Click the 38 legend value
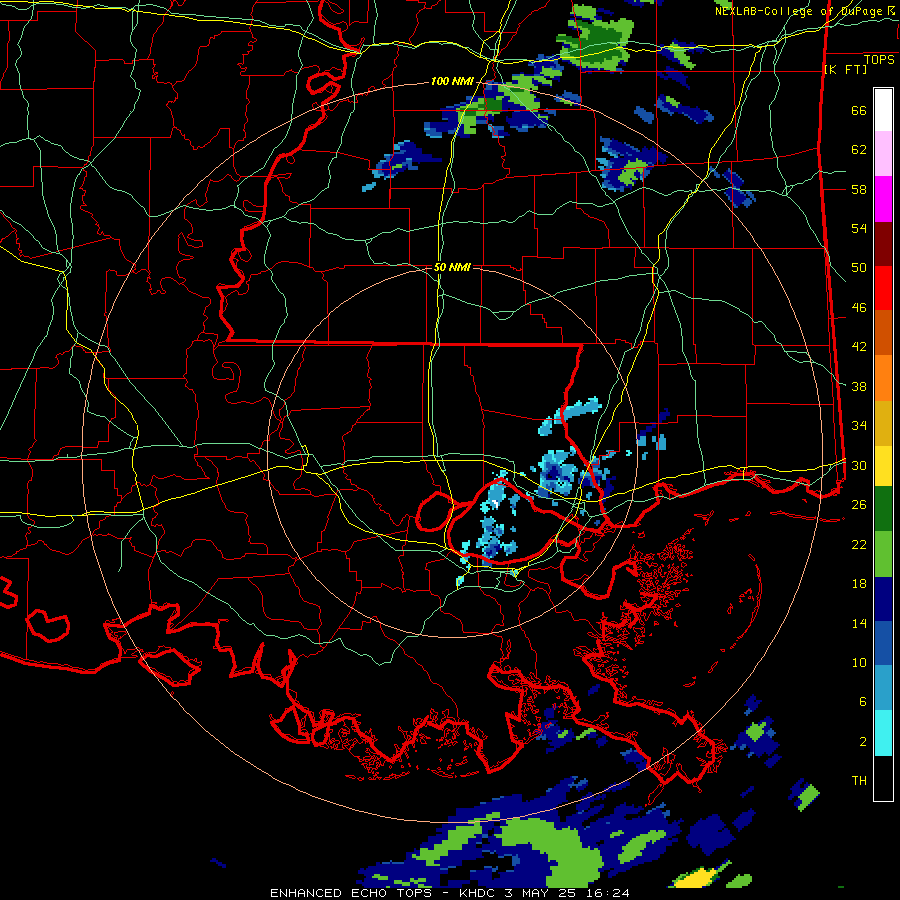Image resolution: width=900 pixels, height=900 pixels. (x=859, y=386)
